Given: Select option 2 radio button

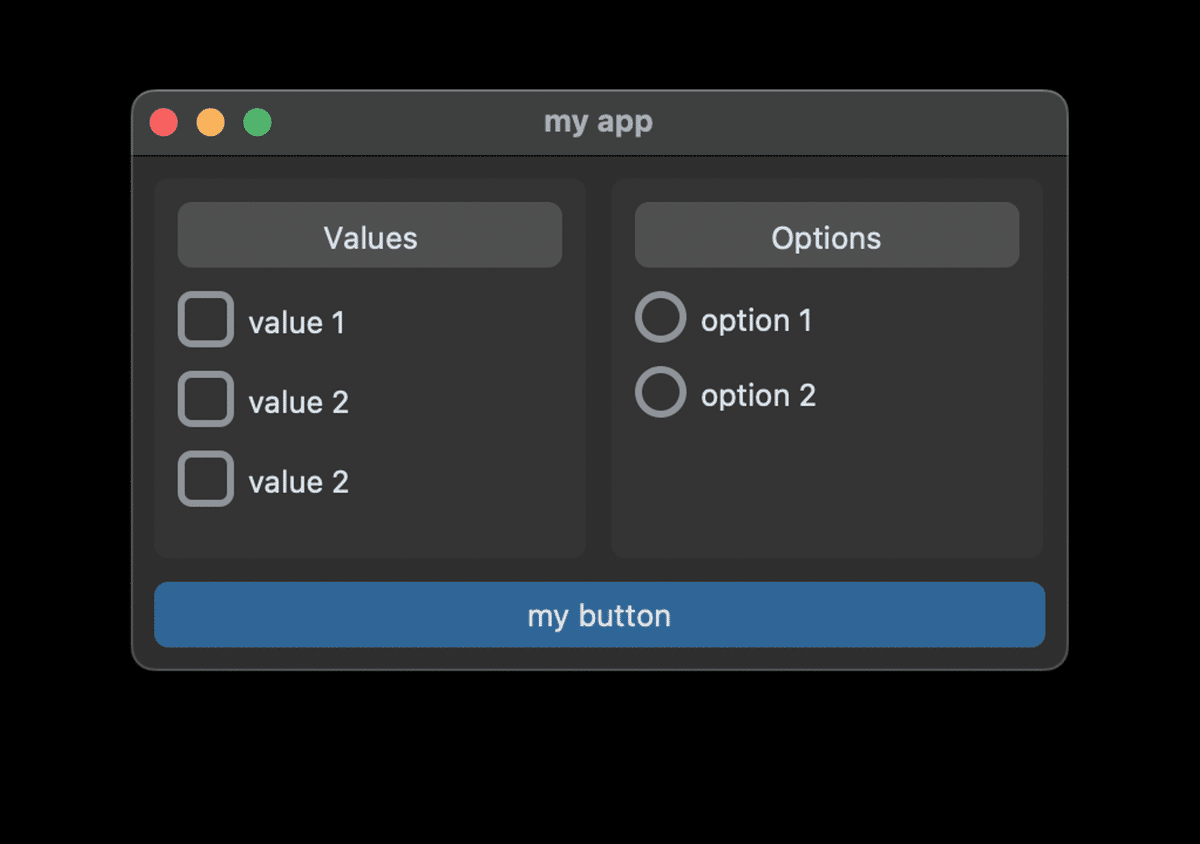Looking at the screenshot, I should point(660,391).
